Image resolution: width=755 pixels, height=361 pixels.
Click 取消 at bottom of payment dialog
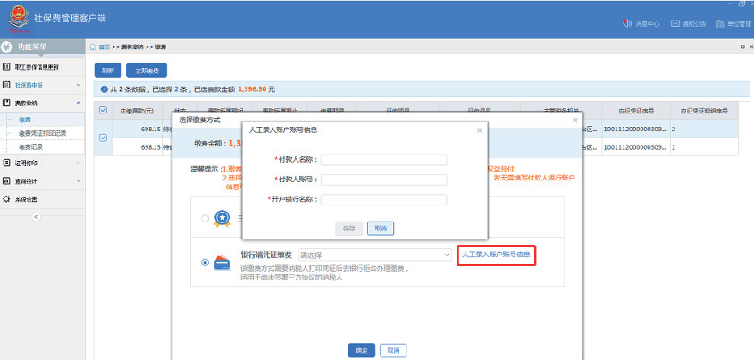pos(393,350)
